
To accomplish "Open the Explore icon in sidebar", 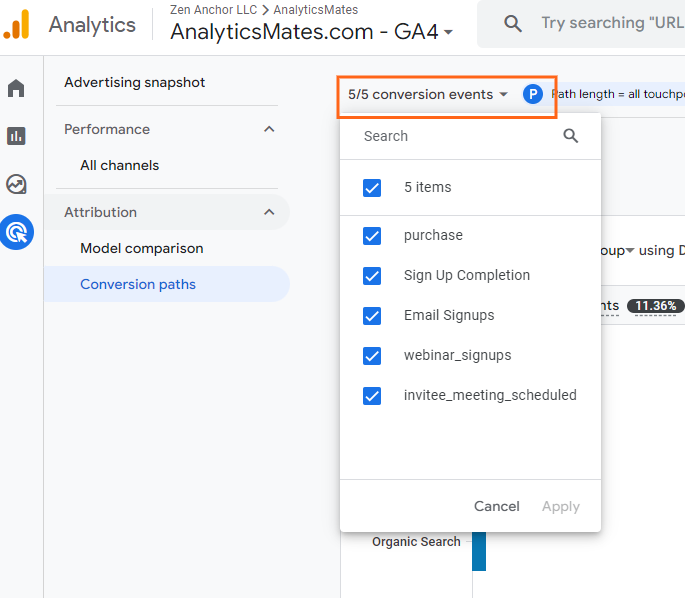I will click(16, 184).
